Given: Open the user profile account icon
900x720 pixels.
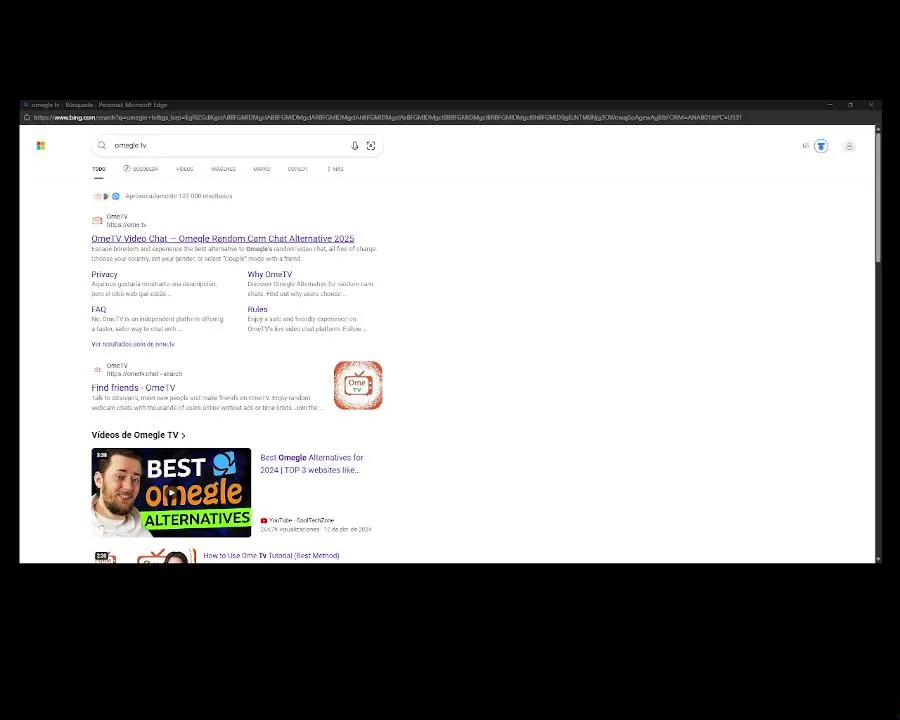Looking at the screenshot, I should click(849, 146).
